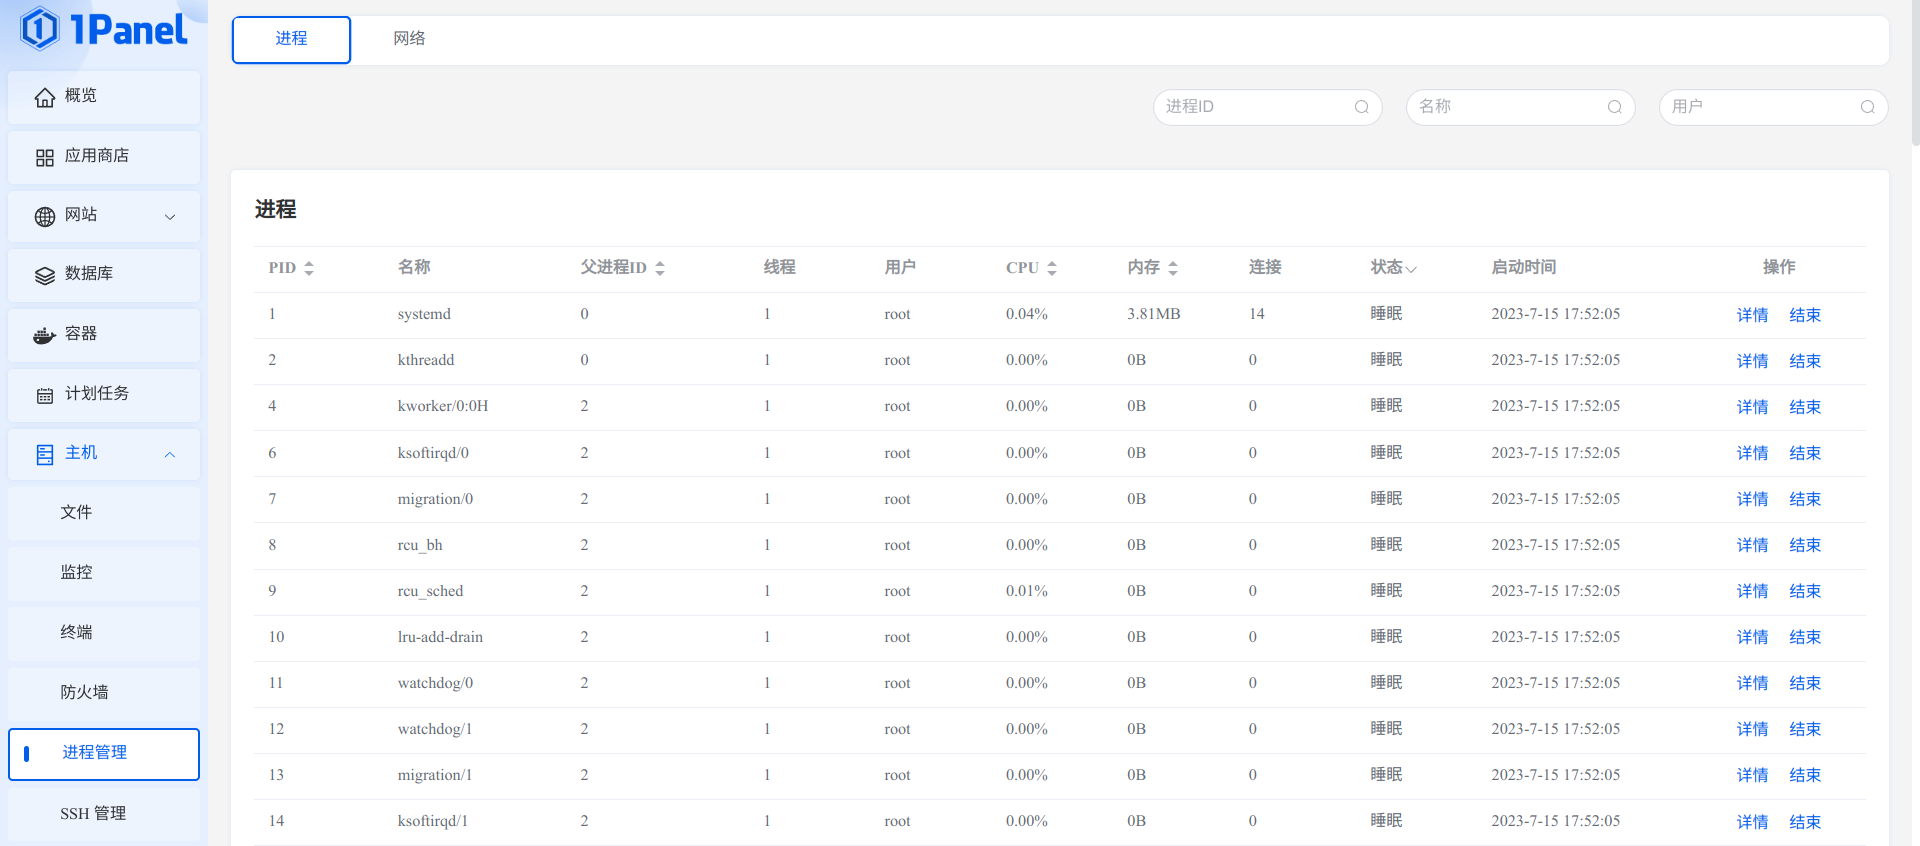This screenshot has height=846, width=1920.
Task: Click the 容器 docker whale icon
Action: [x=44, y=335]
